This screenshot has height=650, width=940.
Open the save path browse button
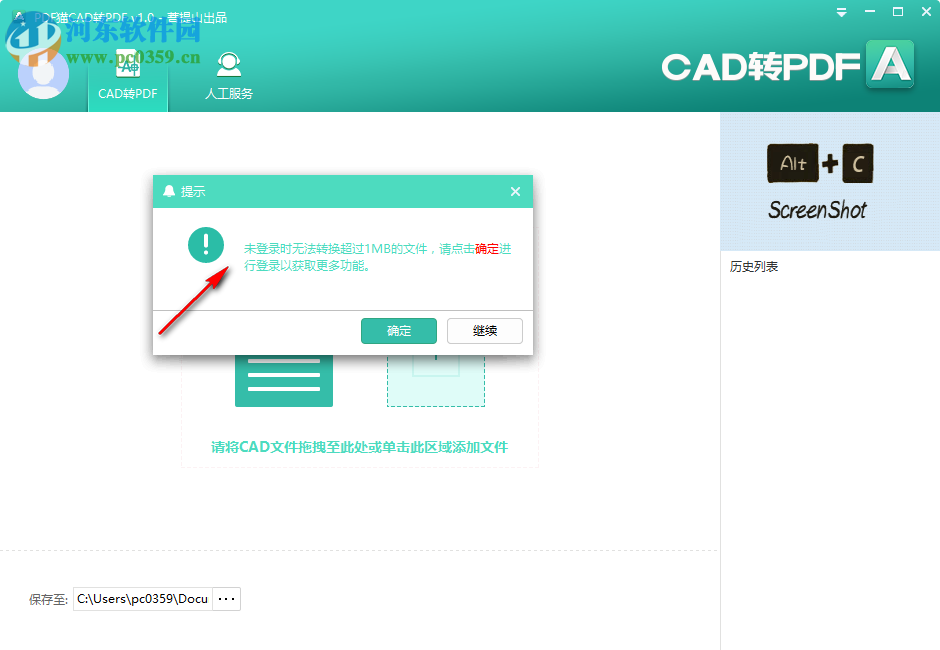point(226,598)
